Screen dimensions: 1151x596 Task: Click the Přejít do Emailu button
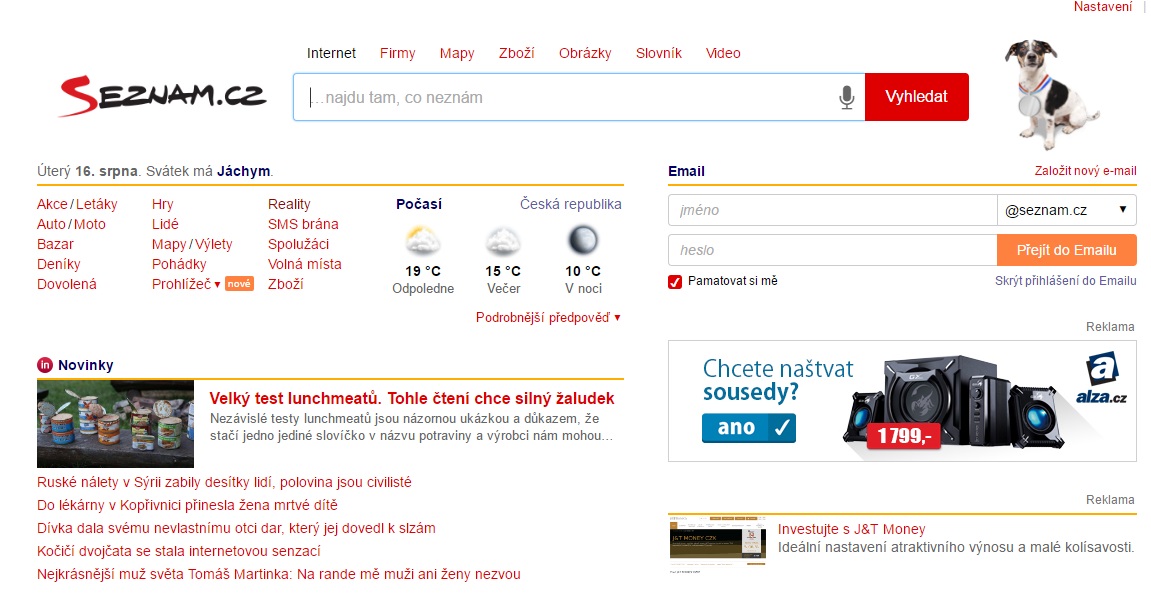(1067, 250)
